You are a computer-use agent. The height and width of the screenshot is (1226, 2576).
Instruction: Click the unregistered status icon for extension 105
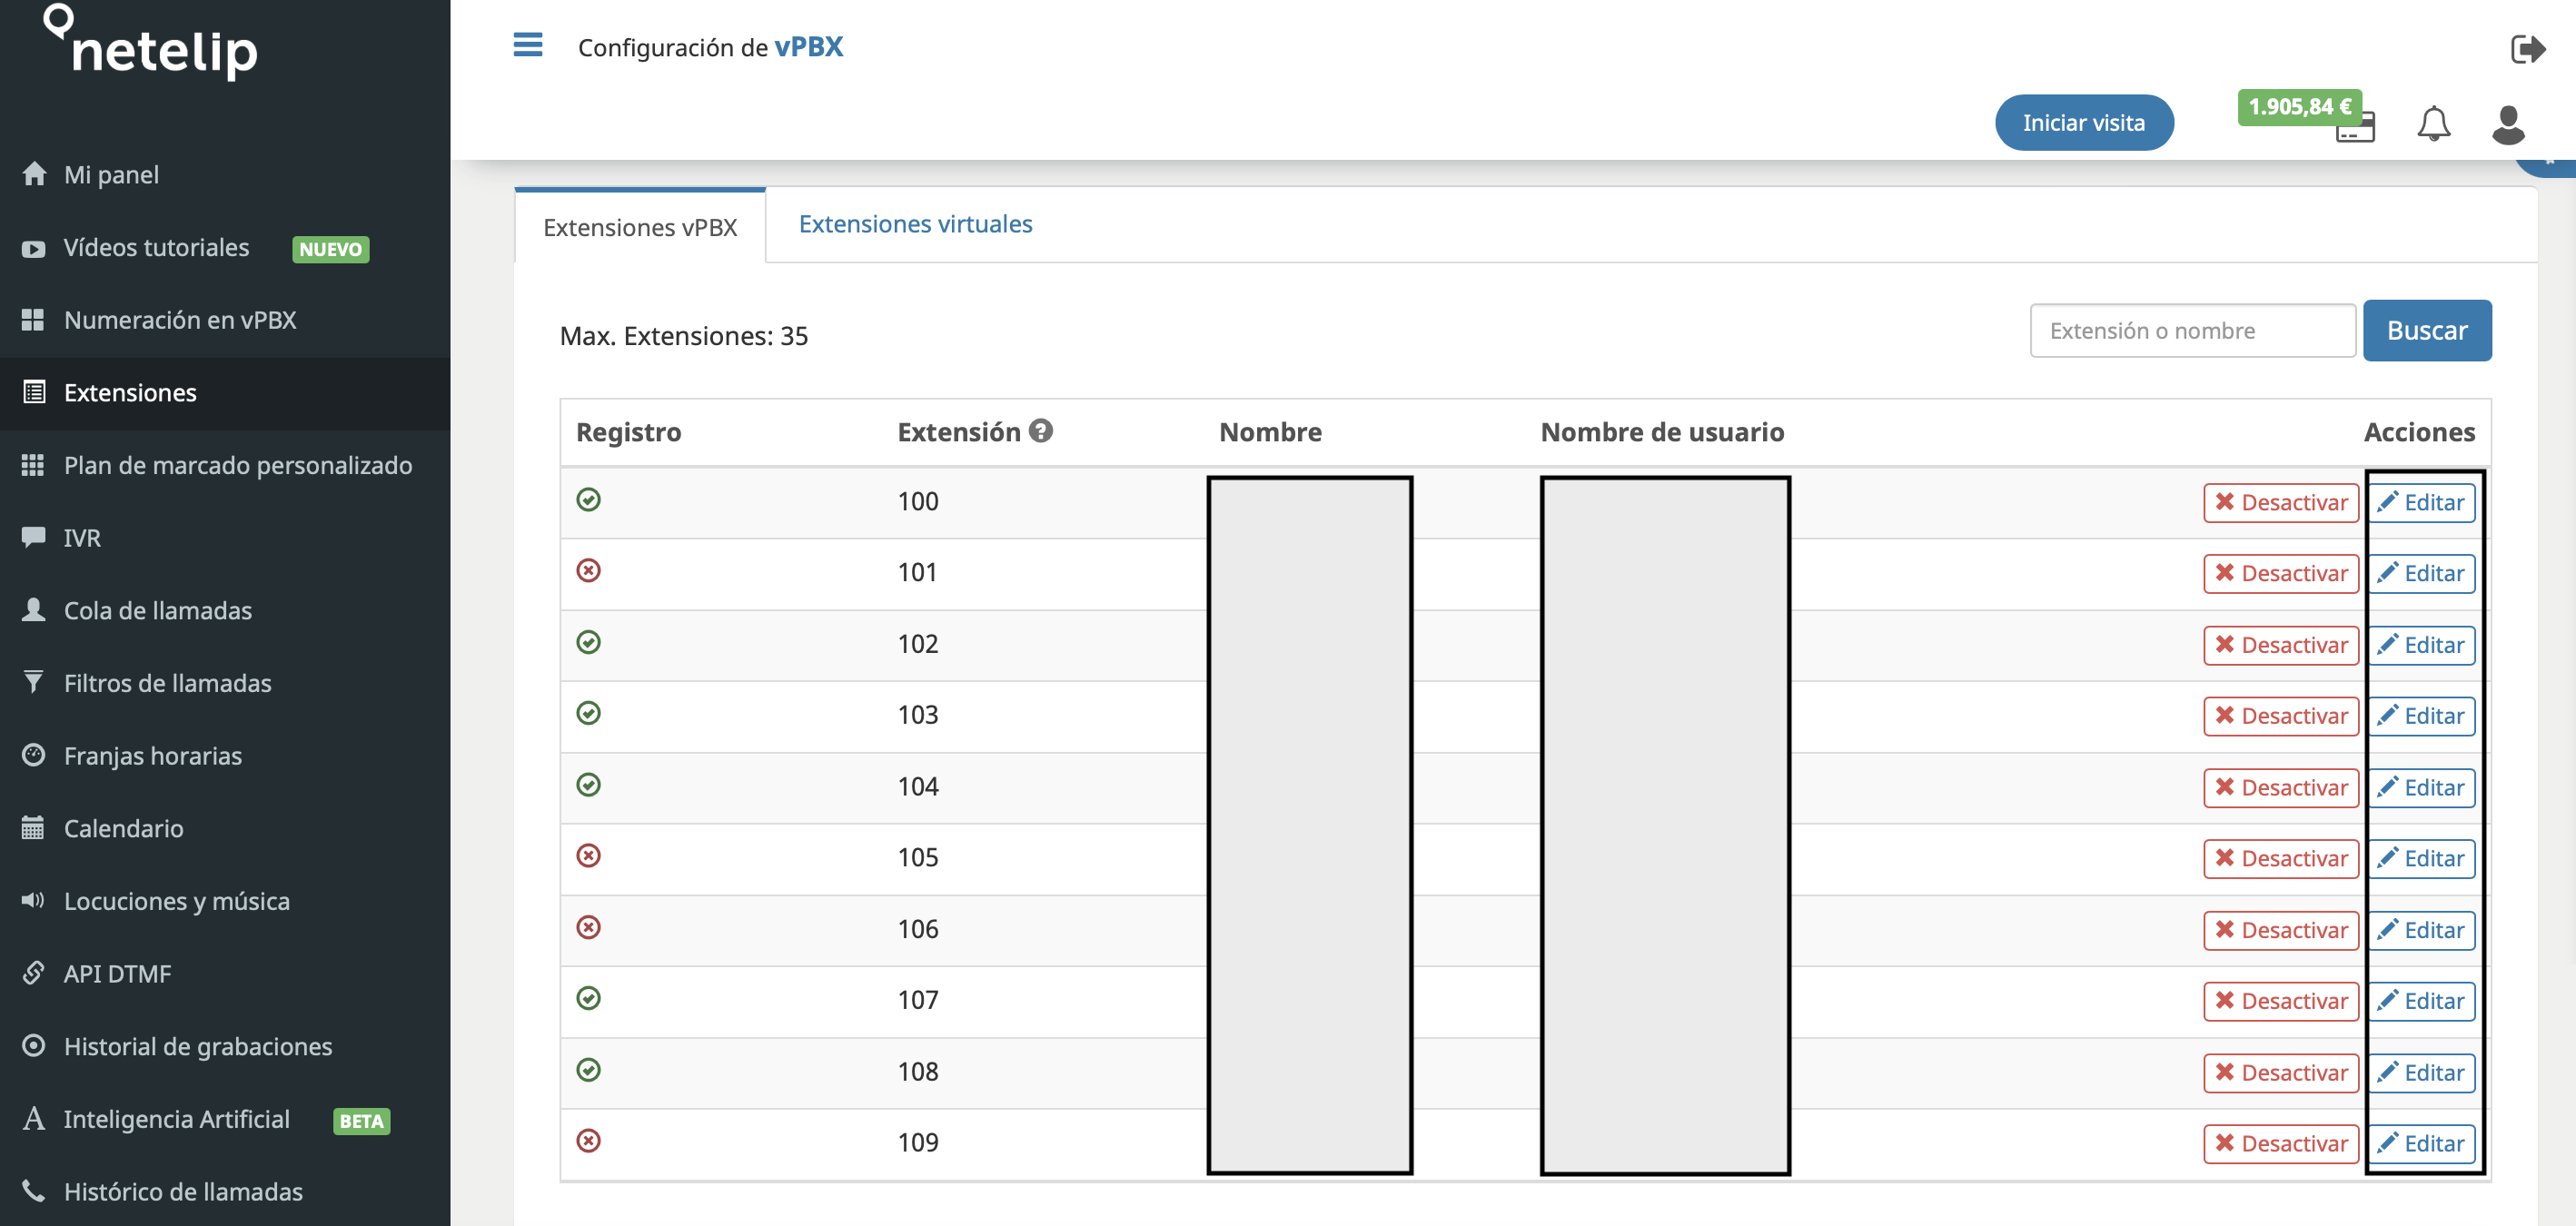click(589, 856)
